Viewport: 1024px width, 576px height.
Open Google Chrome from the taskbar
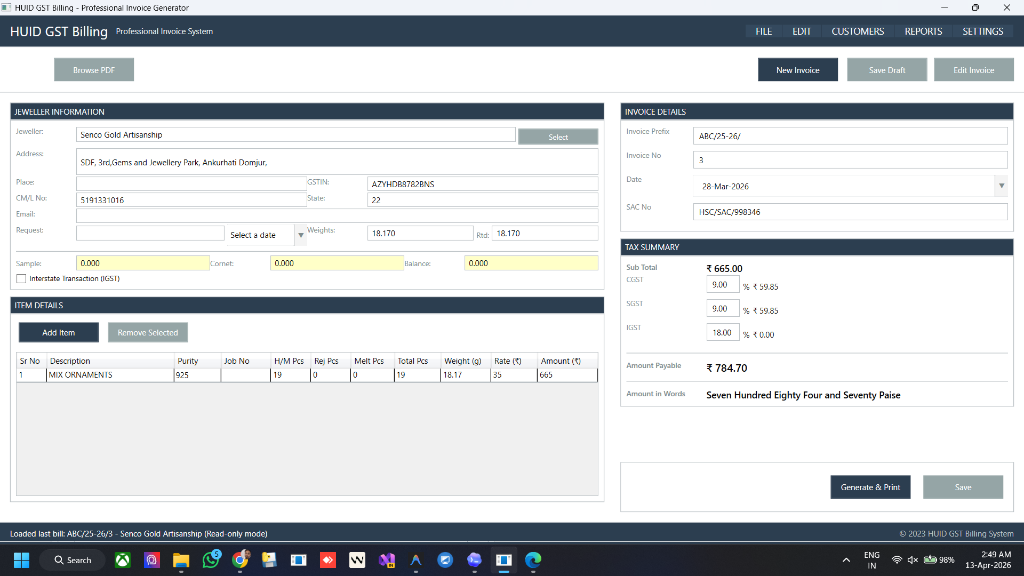[x=240, y=560]
